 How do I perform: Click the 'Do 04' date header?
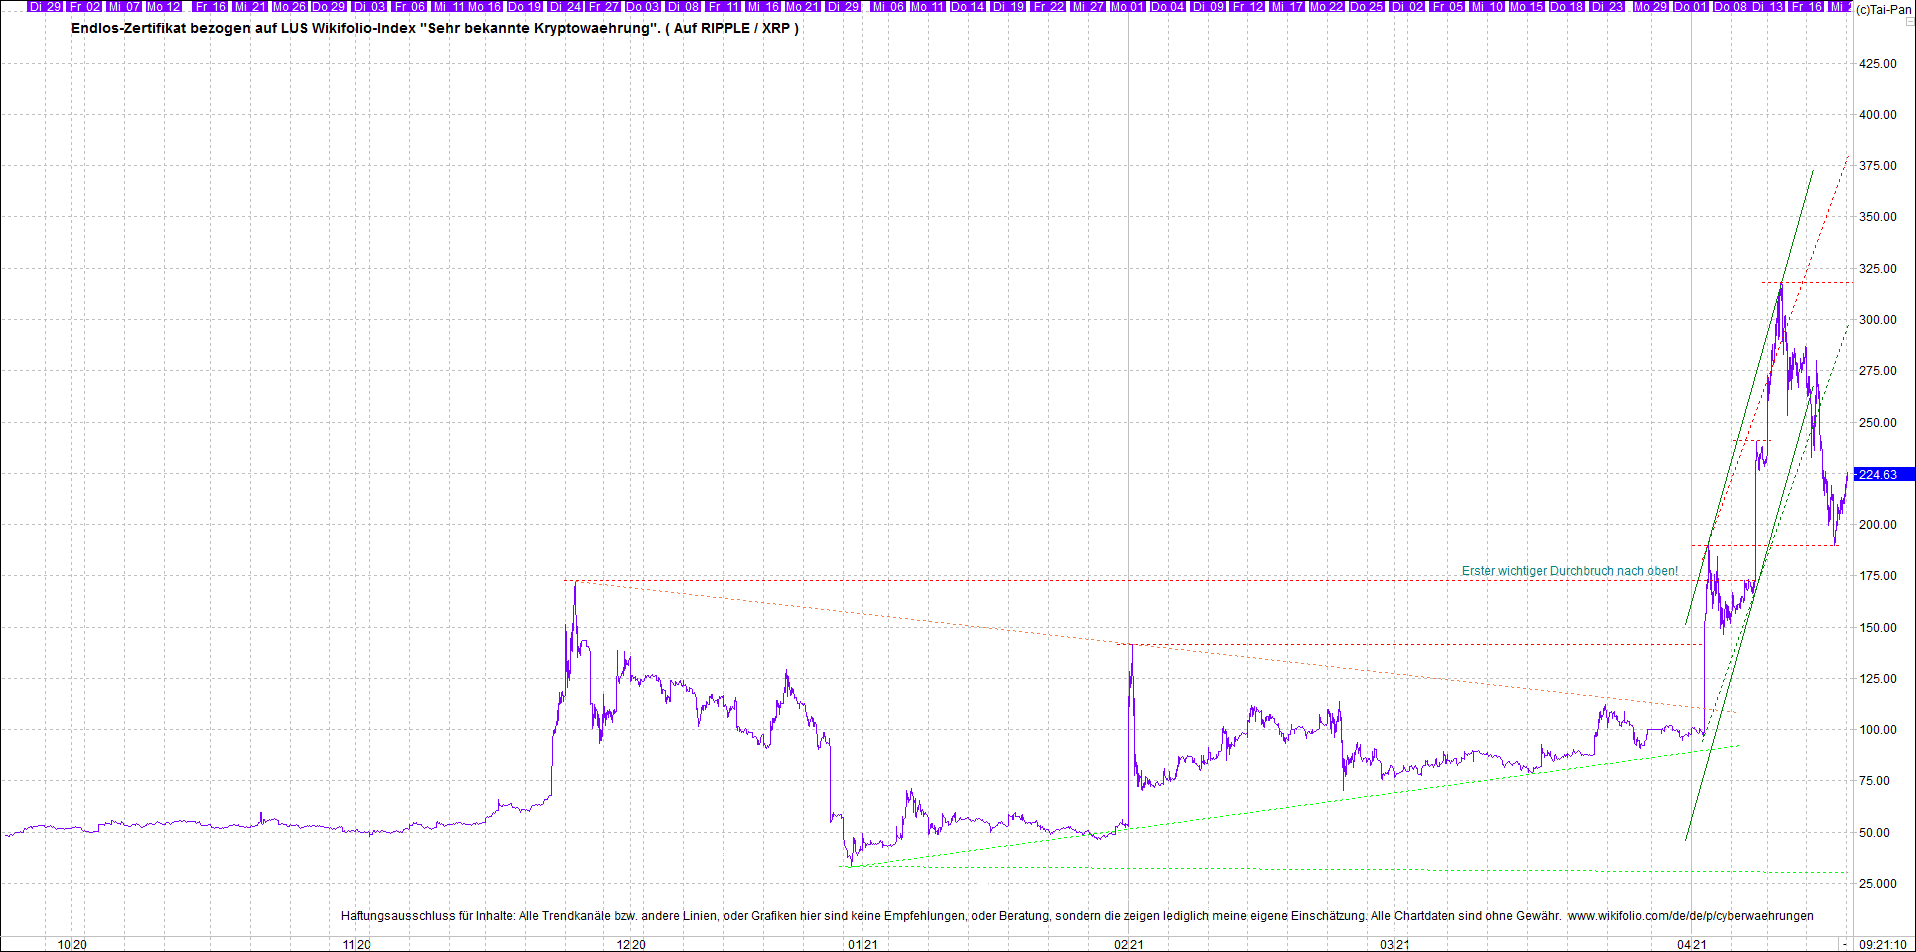pyautogui.click(x=1167, y=6)
